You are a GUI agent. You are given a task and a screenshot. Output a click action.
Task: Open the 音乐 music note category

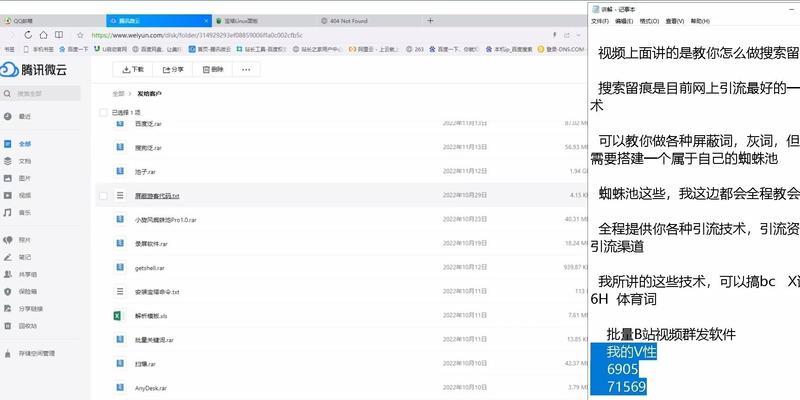8,212
